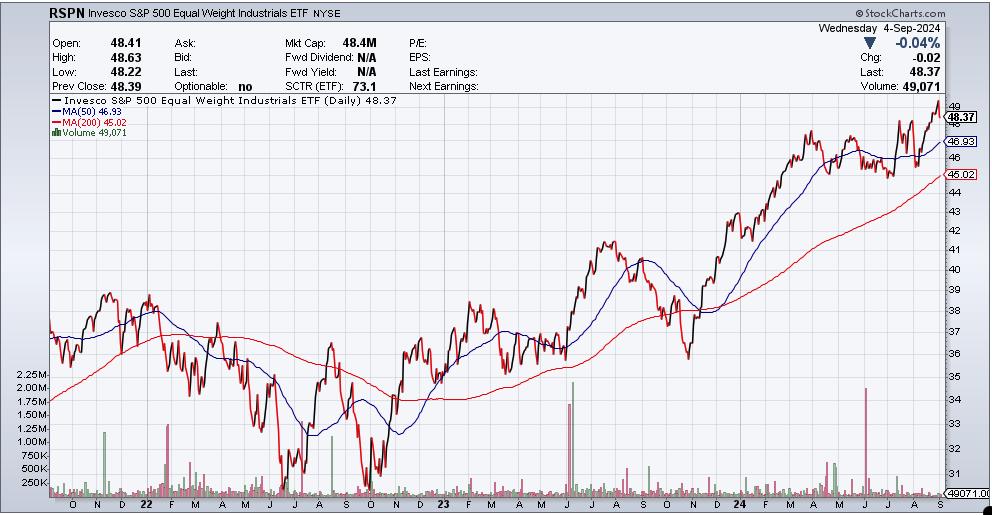Select the Volume 49,071 legend entry
Viewport: 992px width, 515px height.
(93, 131)
